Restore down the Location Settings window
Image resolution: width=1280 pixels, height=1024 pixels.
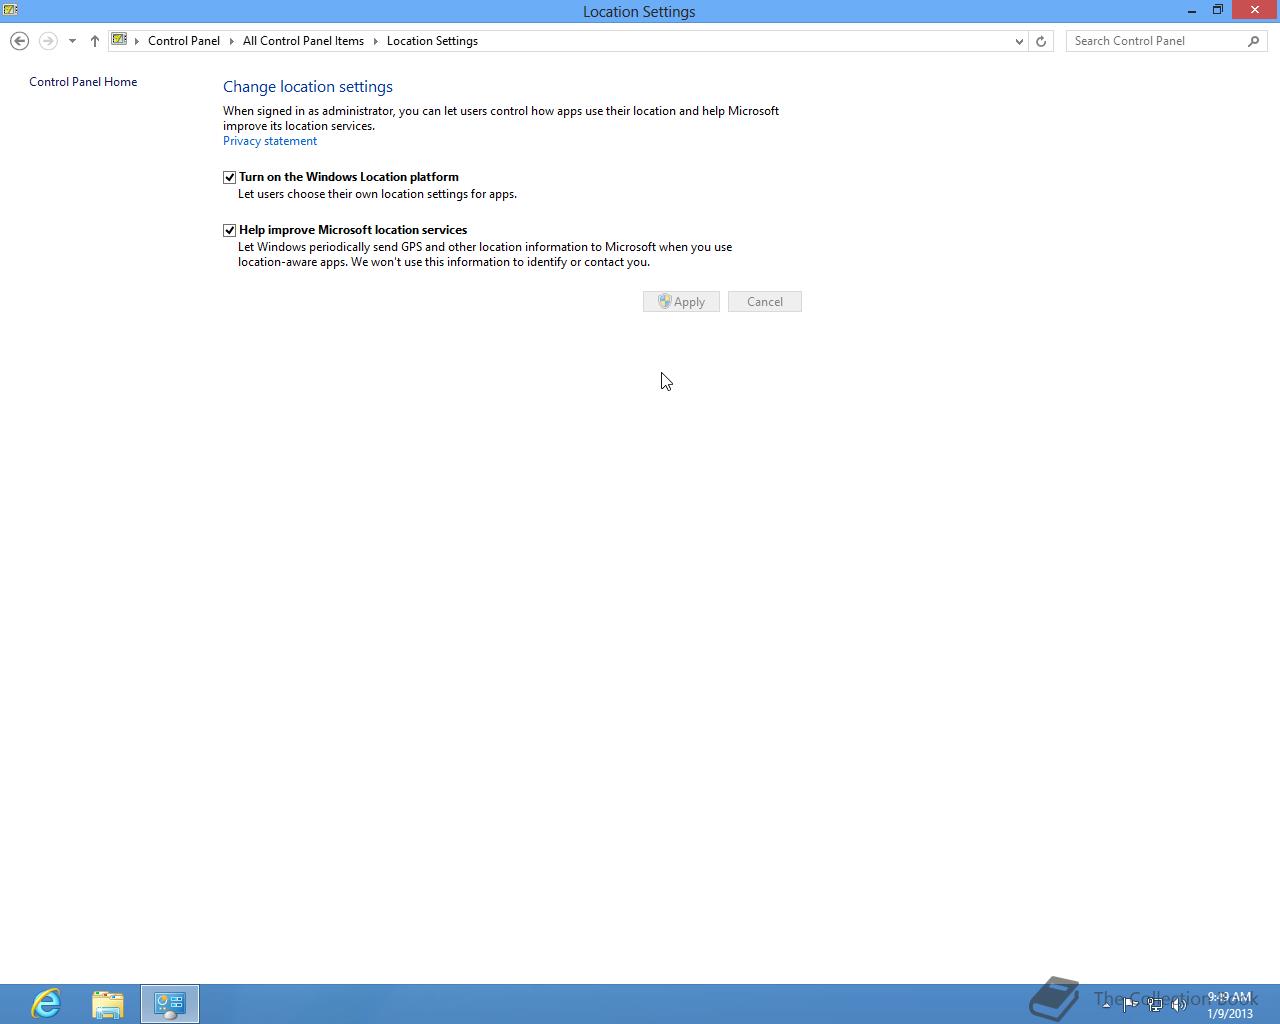pyautogui.click(x=1218, y=10)
